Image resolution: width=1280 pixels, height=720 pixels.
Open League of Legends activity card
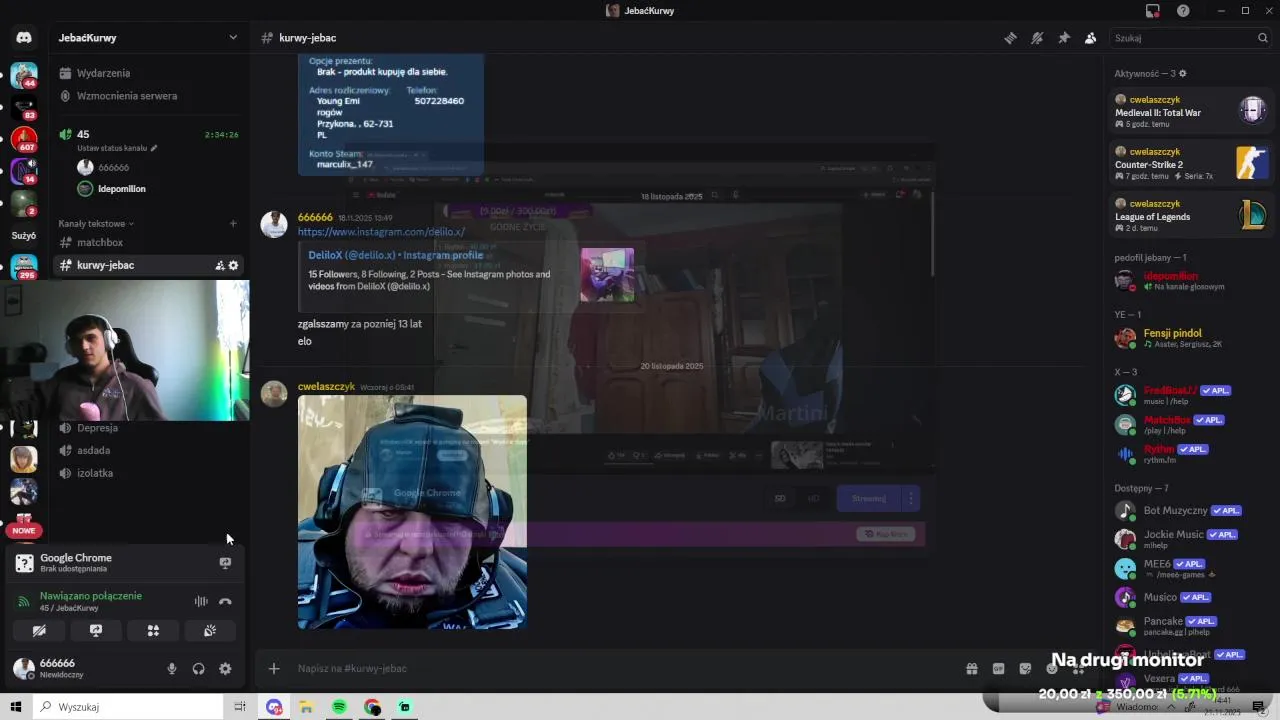tap(1192, 215)
